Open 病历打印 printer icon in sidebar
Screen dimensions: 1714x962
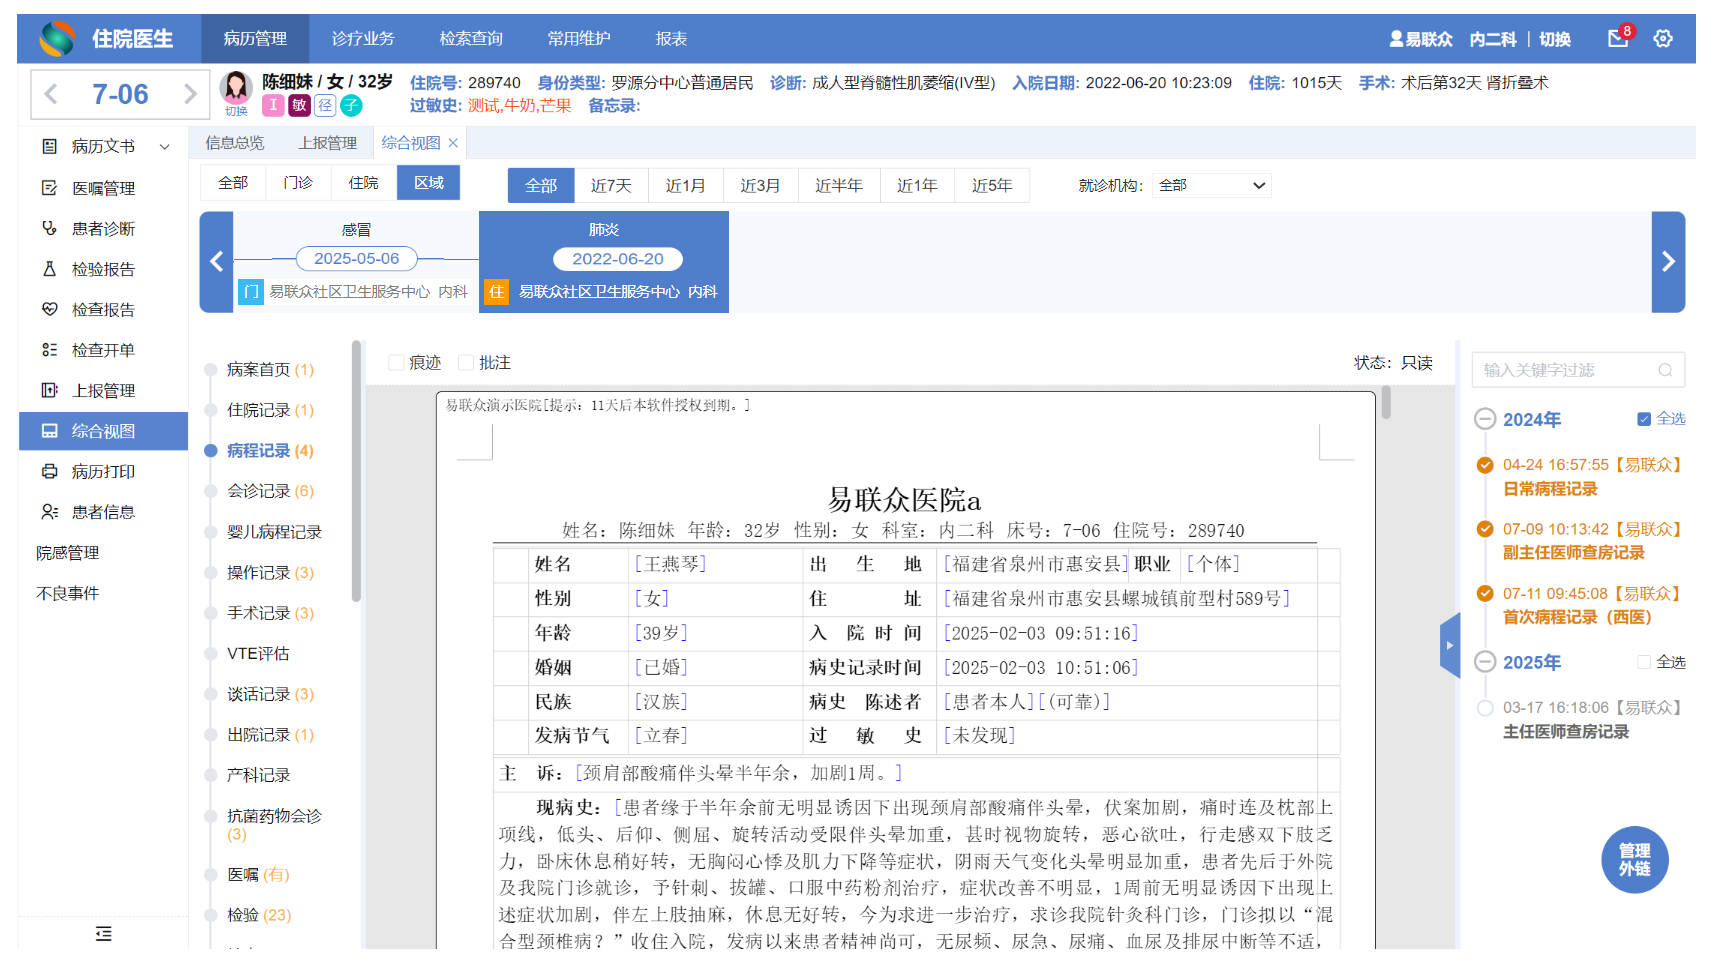point(49,471)
